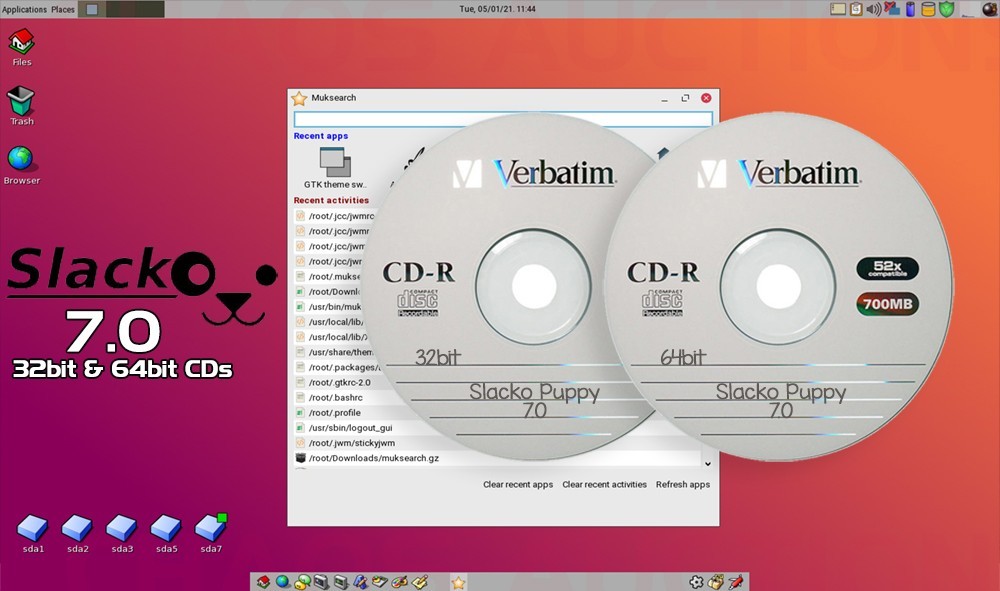Click the yellow storage drum icon in panel
Screen dimensions: 1000x591
929,9
